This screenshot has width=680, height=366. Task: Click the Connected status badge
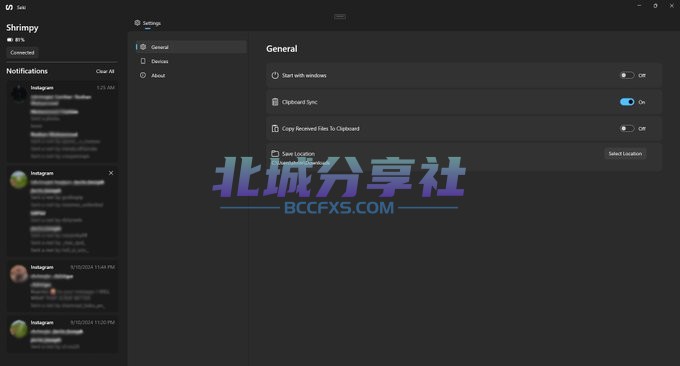[22, 52]
